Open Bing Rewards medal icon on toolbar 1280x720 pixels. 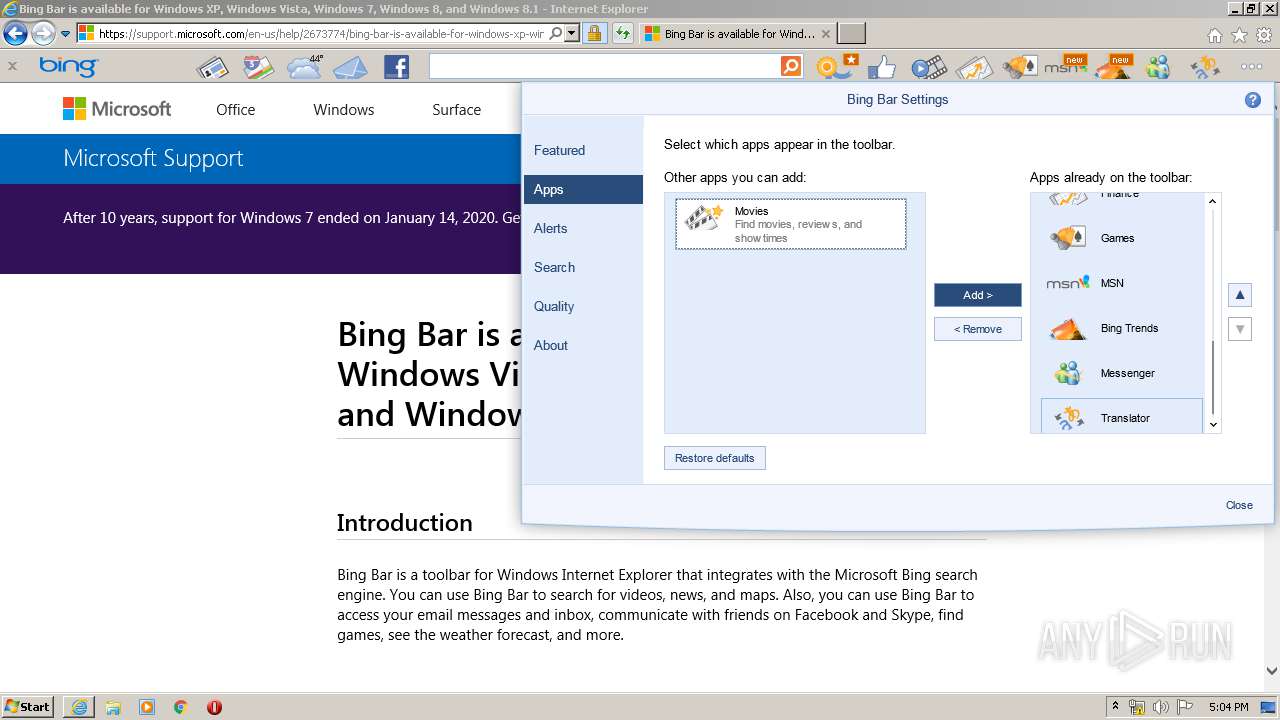(x=836, y=67)
